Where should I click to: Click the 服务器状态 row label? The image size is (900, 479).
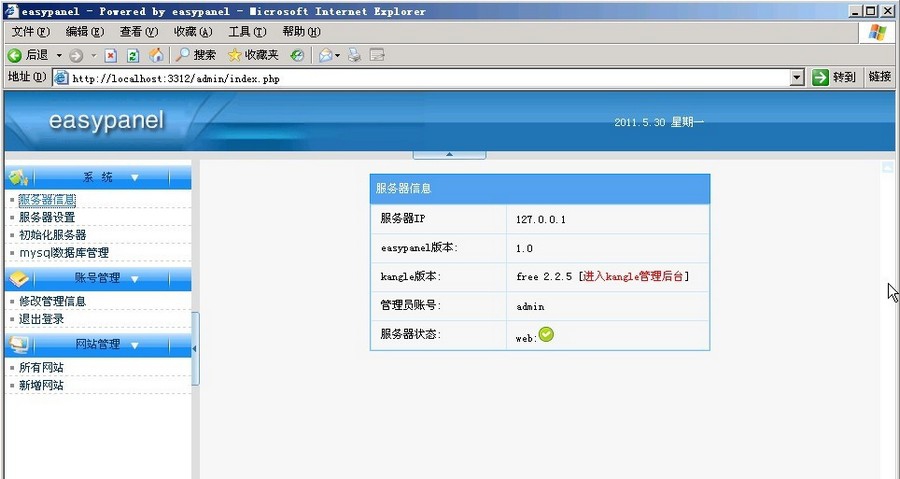(410, 334)
